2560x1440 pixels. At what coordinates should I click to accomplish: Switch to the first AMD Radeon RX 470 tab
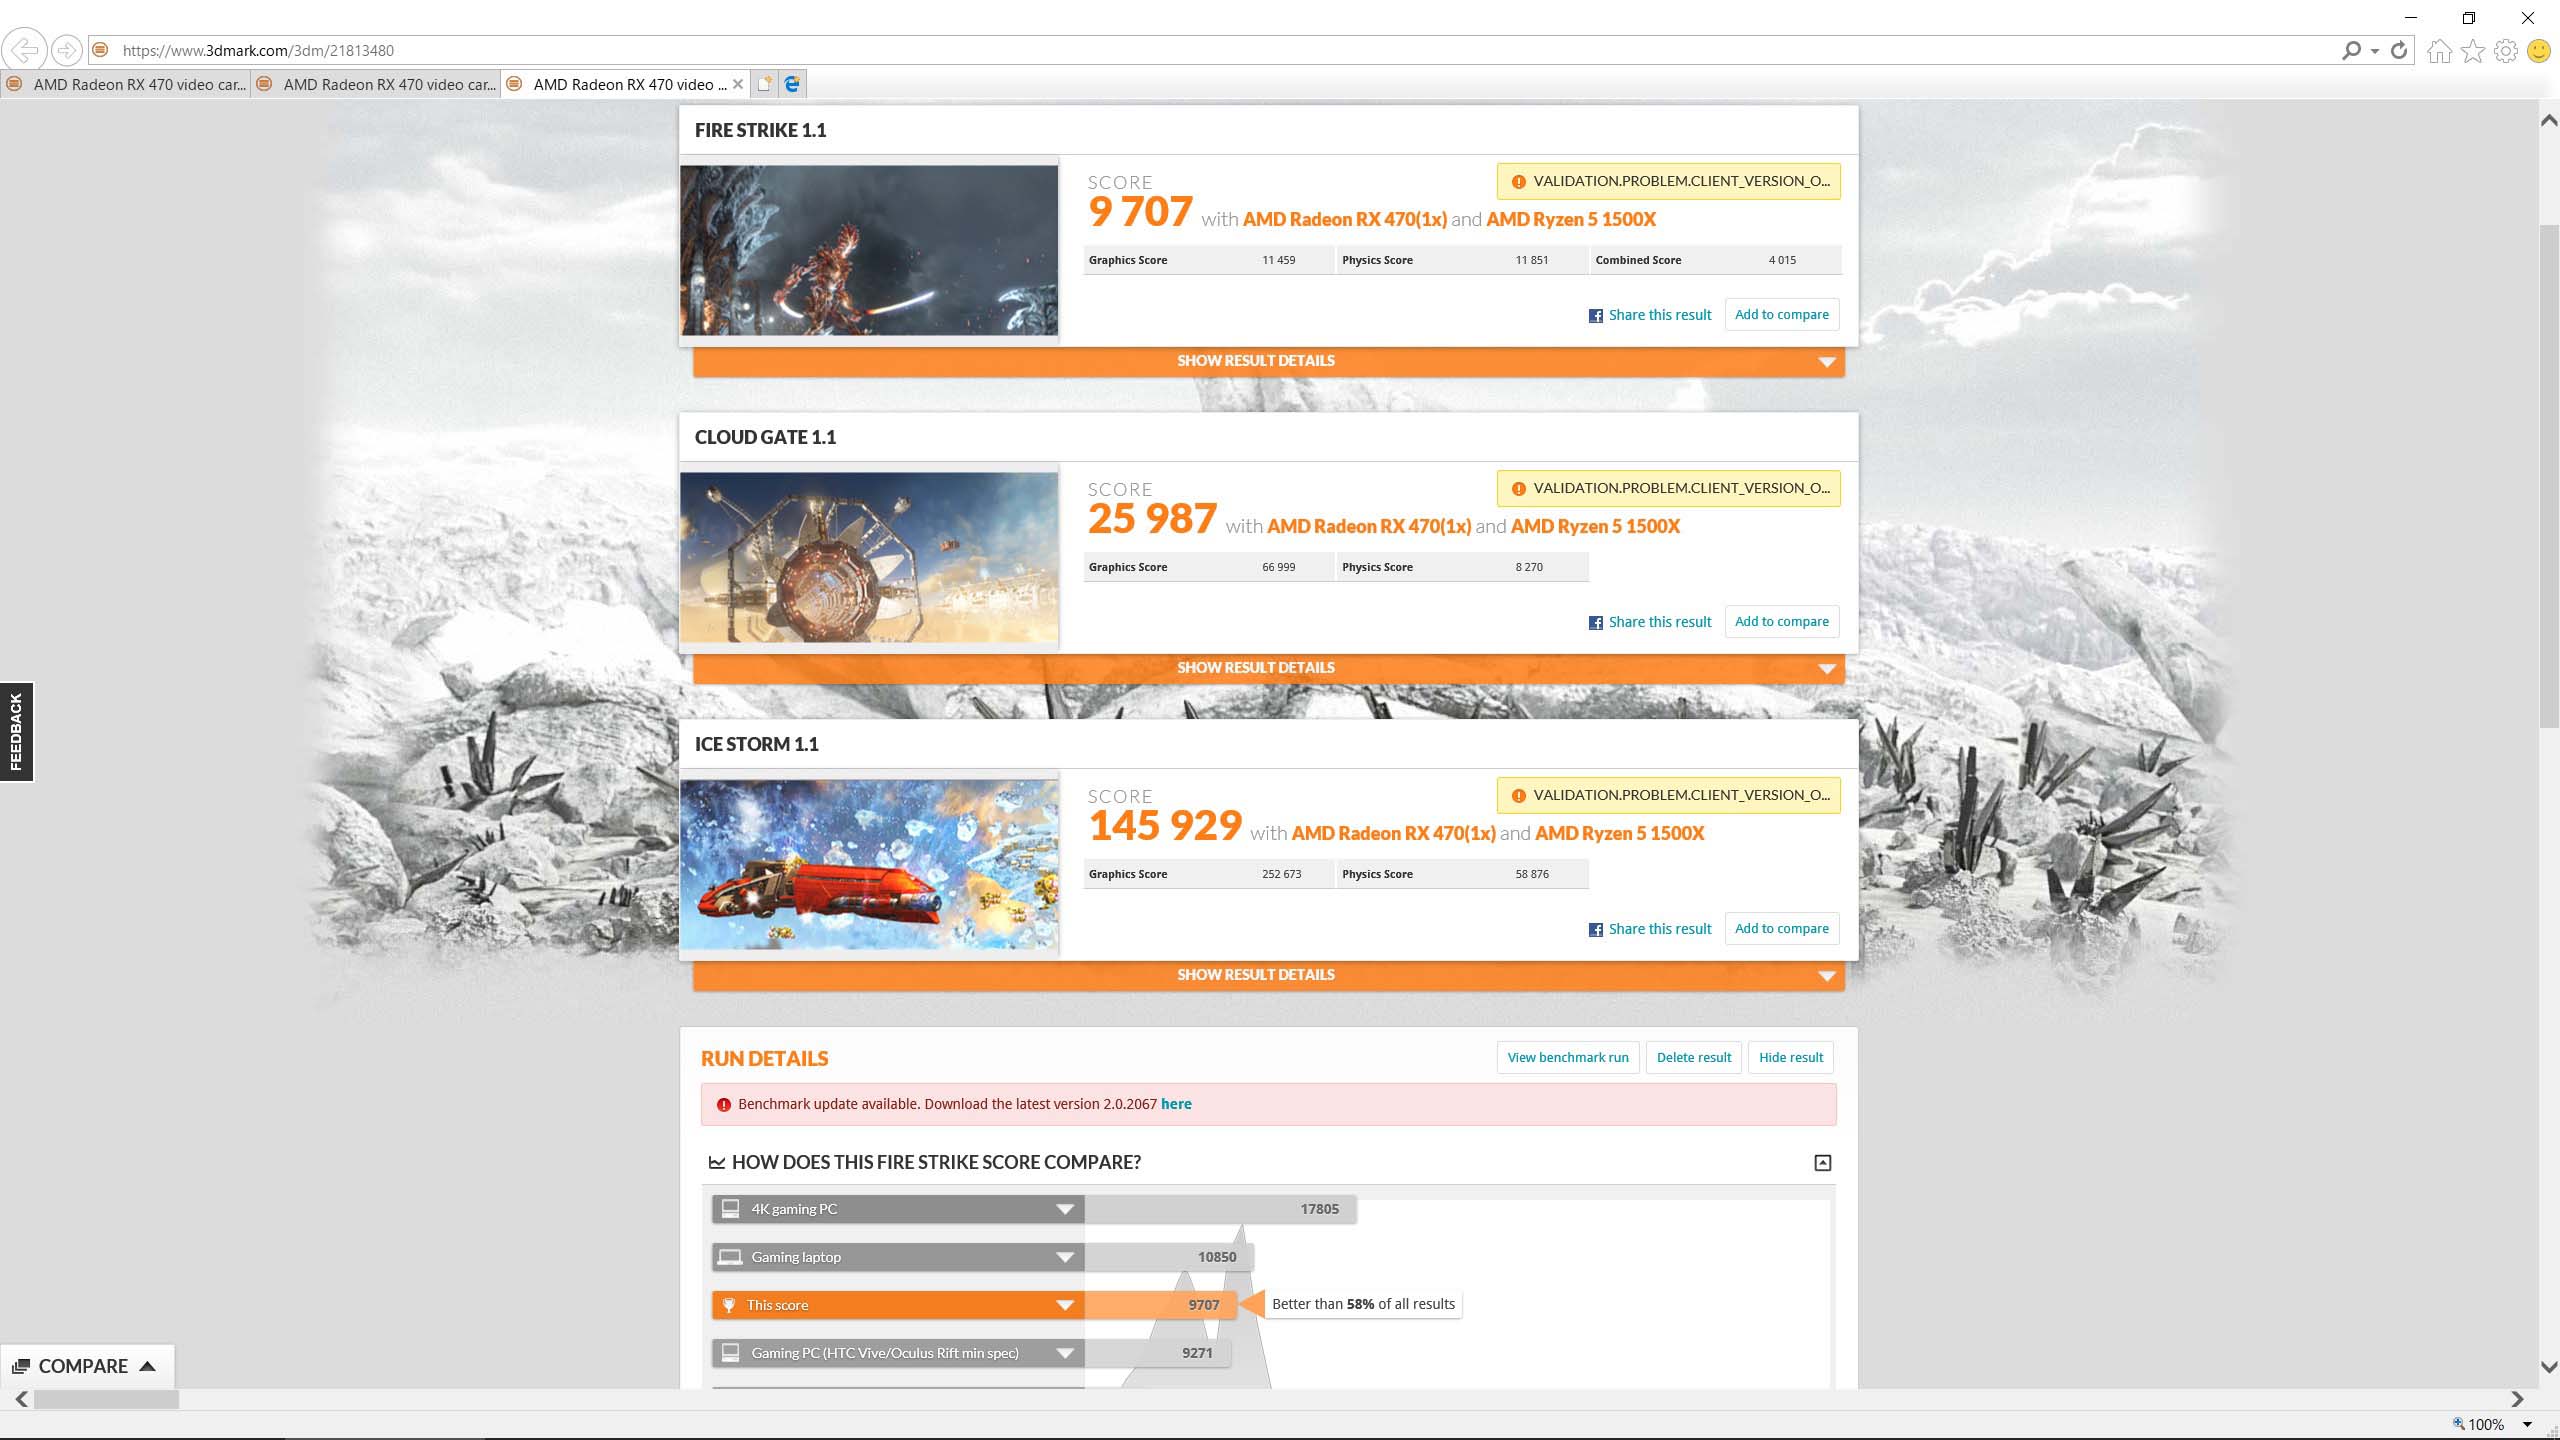126,84
